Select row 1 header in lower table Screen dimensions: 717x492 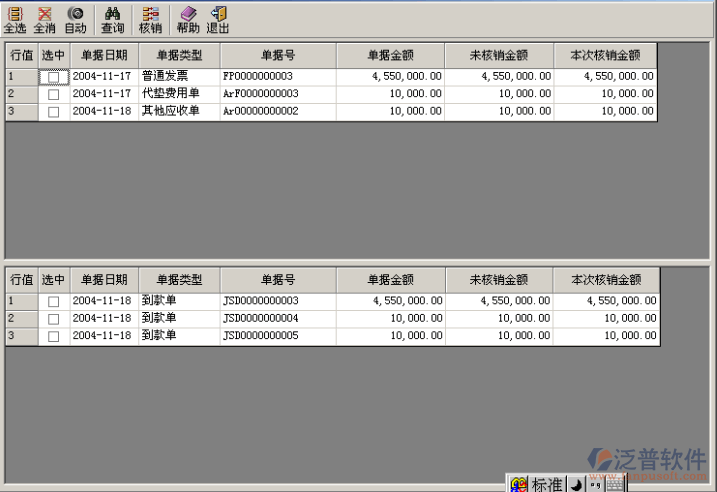click(x=21, y=301)
